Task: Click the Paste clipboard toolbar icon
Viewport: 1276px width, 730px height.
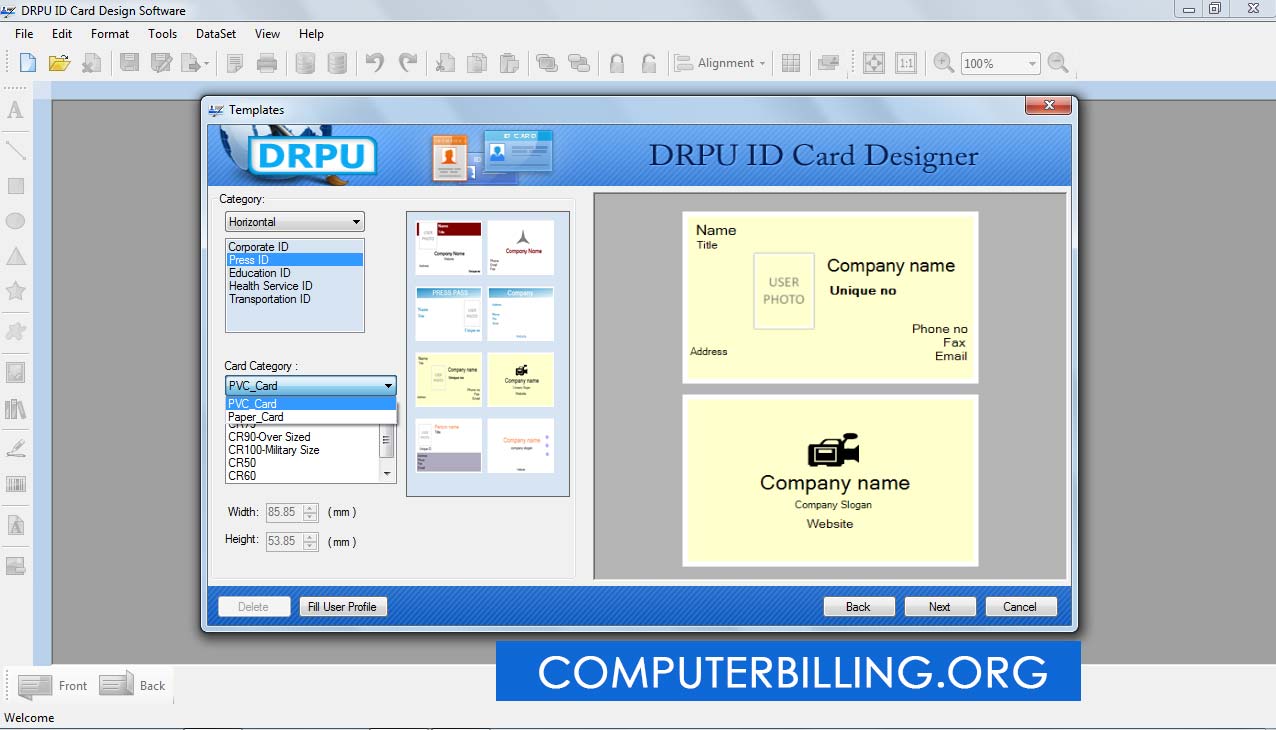Action: click(x=509, y=63)
